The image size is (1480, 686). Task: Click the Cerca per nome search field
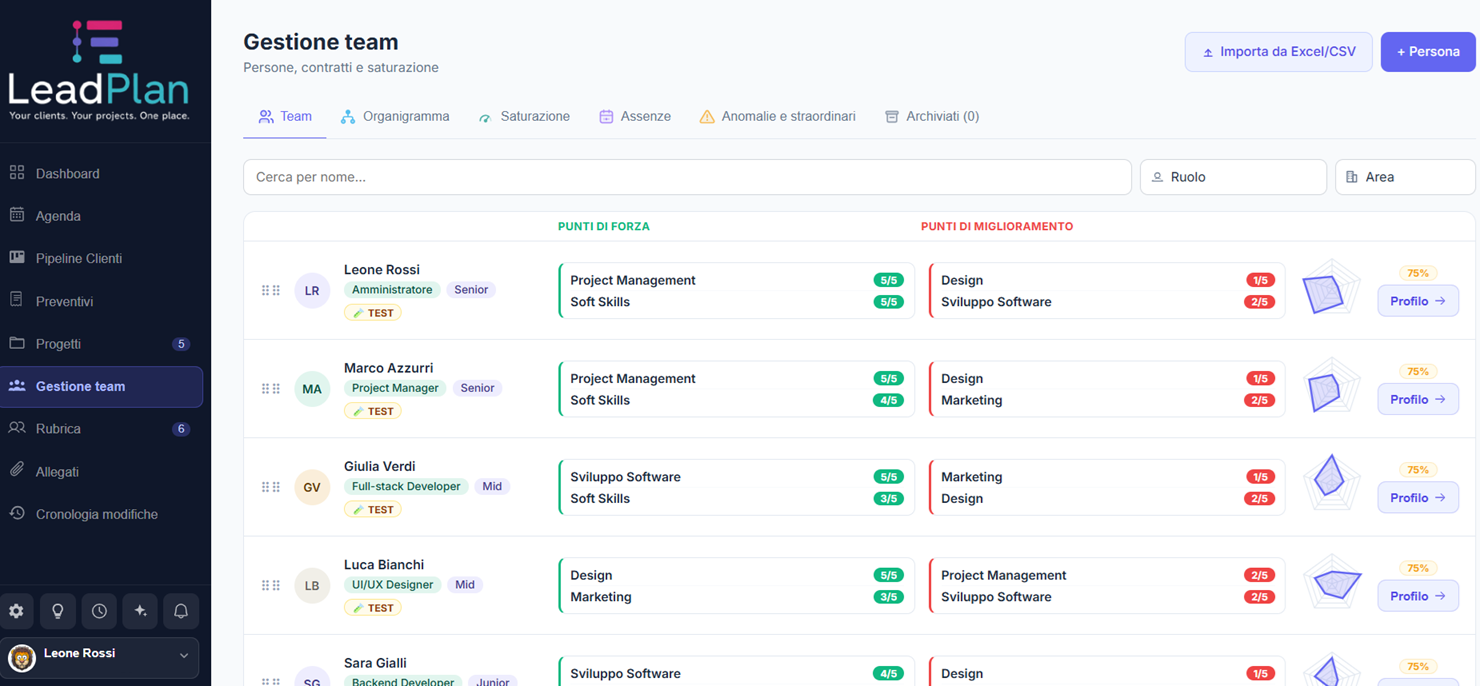coord(688,177)
